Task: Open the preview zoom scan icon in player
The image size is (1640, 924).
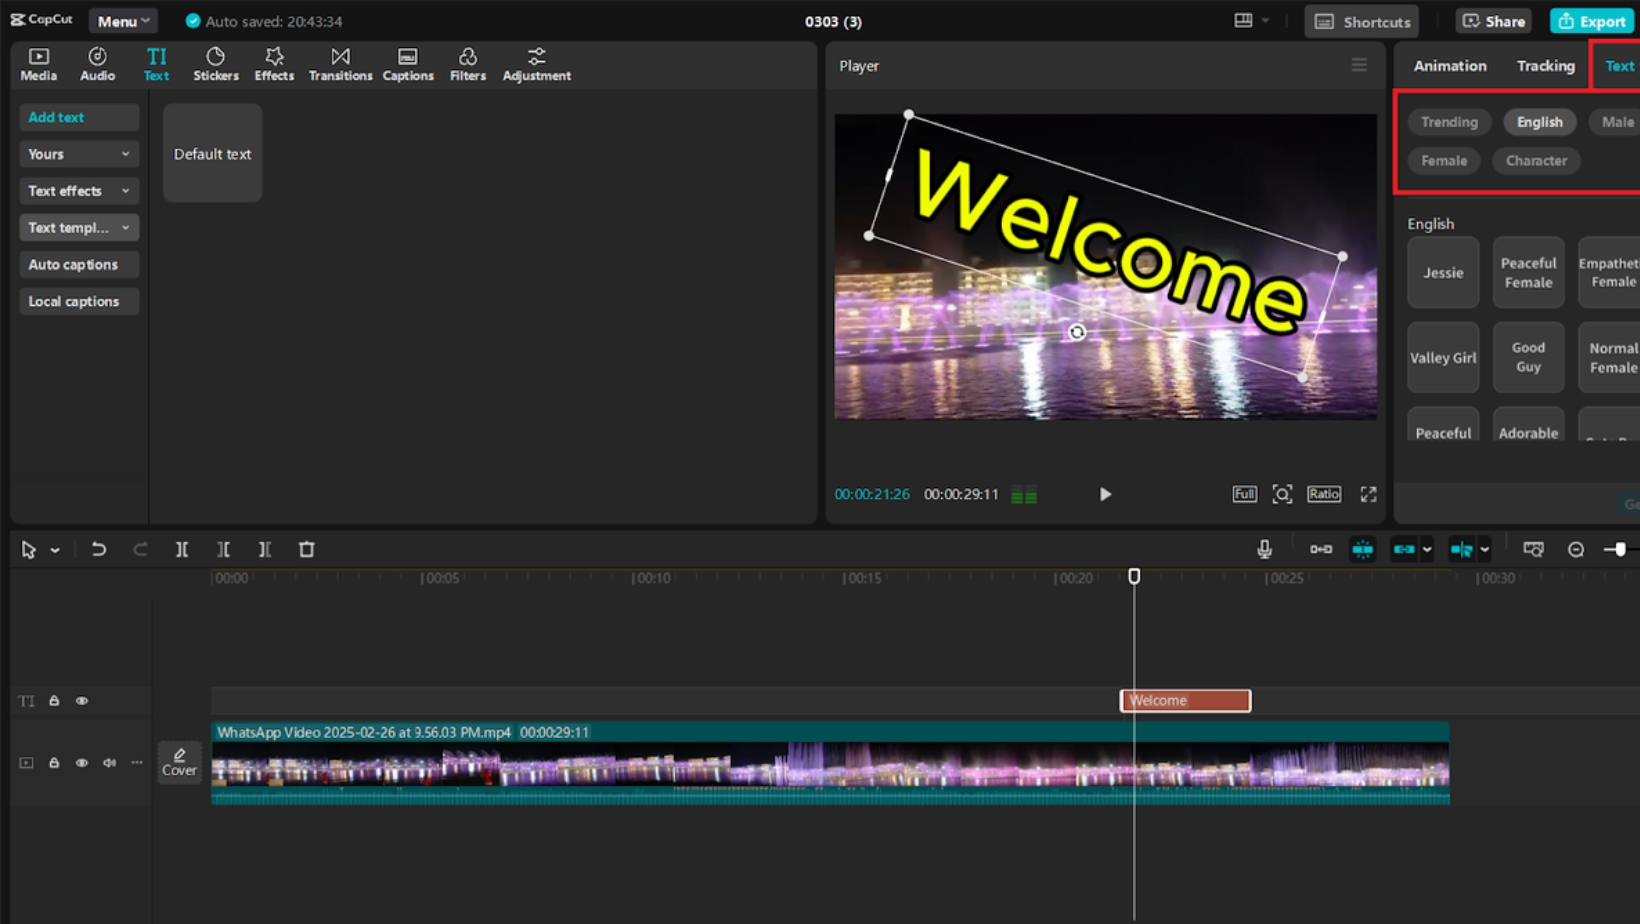Action: pos(1282,494)
